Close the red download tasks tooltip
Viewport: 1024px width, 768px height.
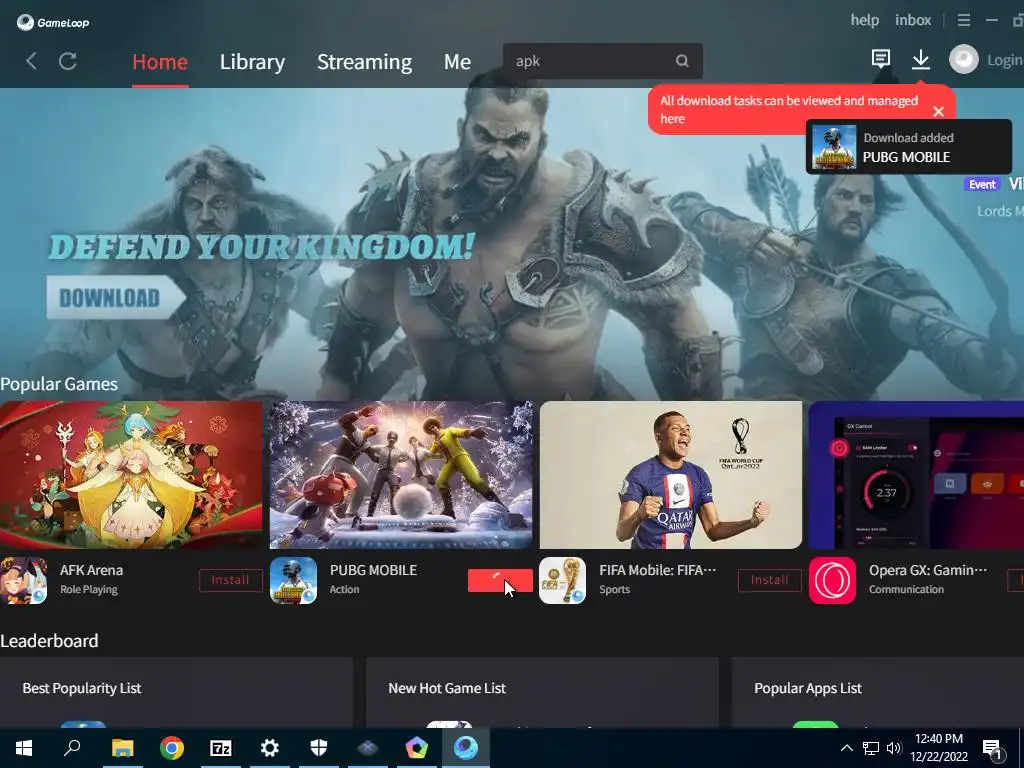click(x=938, y=111)
